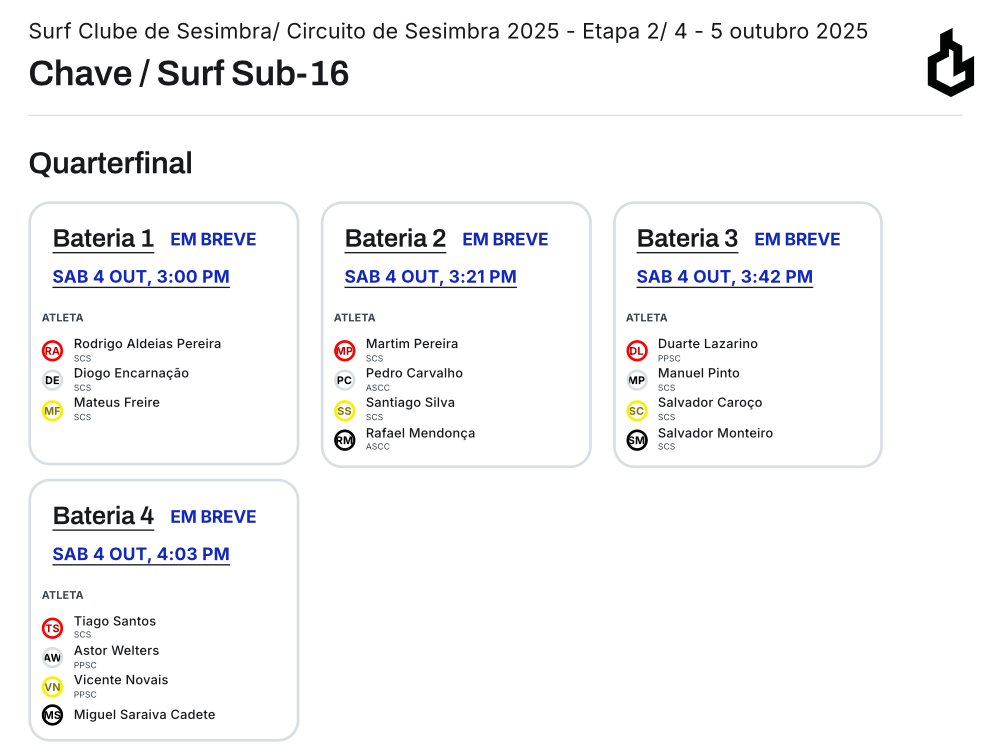The width and height of the screenshot is (987, 750).
Task: Click the SAB 4 OUT, 3:42 PM link
Action: click(724, 277)
